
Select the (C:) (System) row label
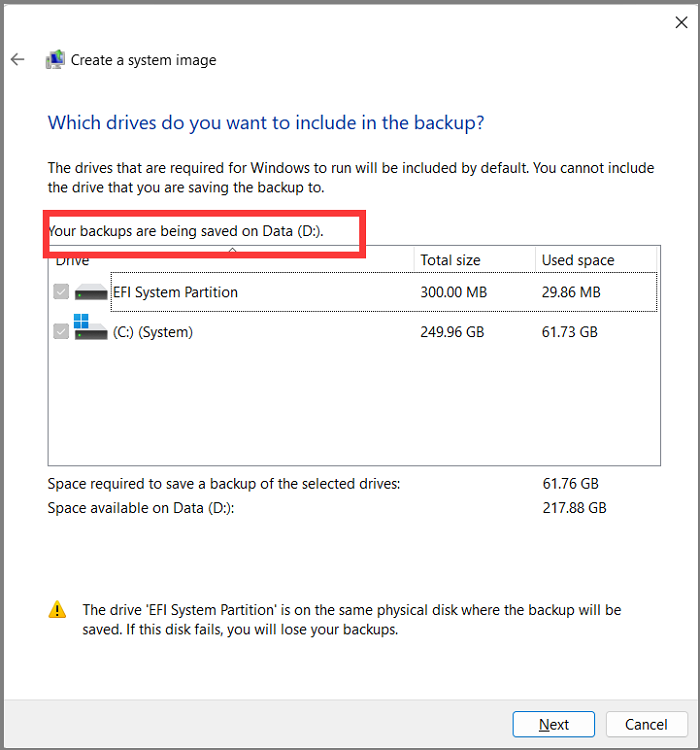point(153,332)
